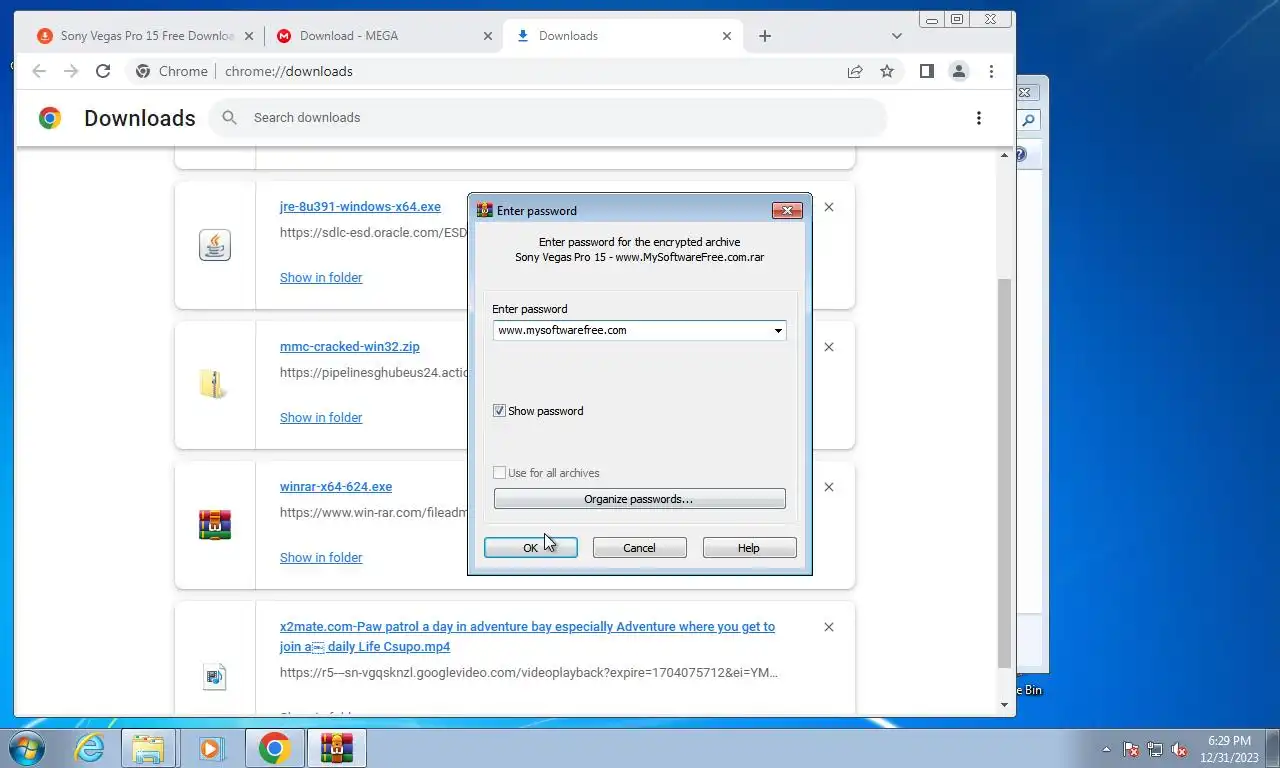Open x2mate.com Paw patrol mp4 link

pyautogui.click(x=527, y=637)
